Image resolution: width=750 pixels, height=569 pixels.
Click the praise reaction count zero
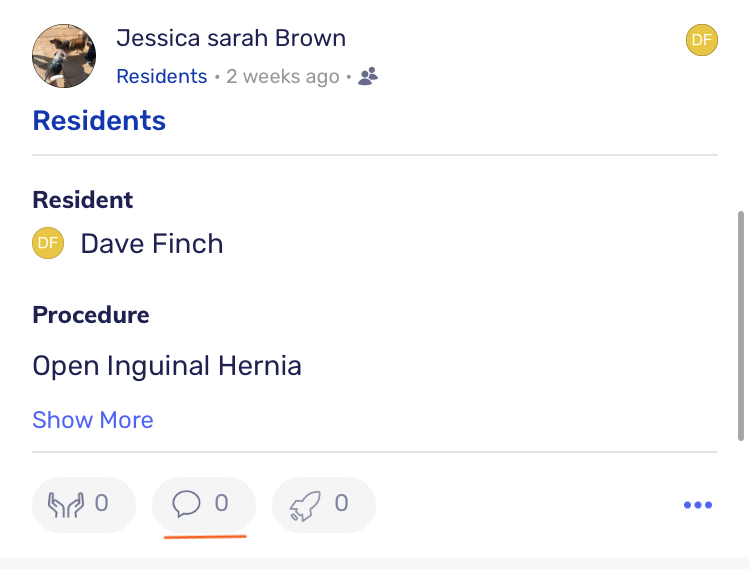point(101,503)
